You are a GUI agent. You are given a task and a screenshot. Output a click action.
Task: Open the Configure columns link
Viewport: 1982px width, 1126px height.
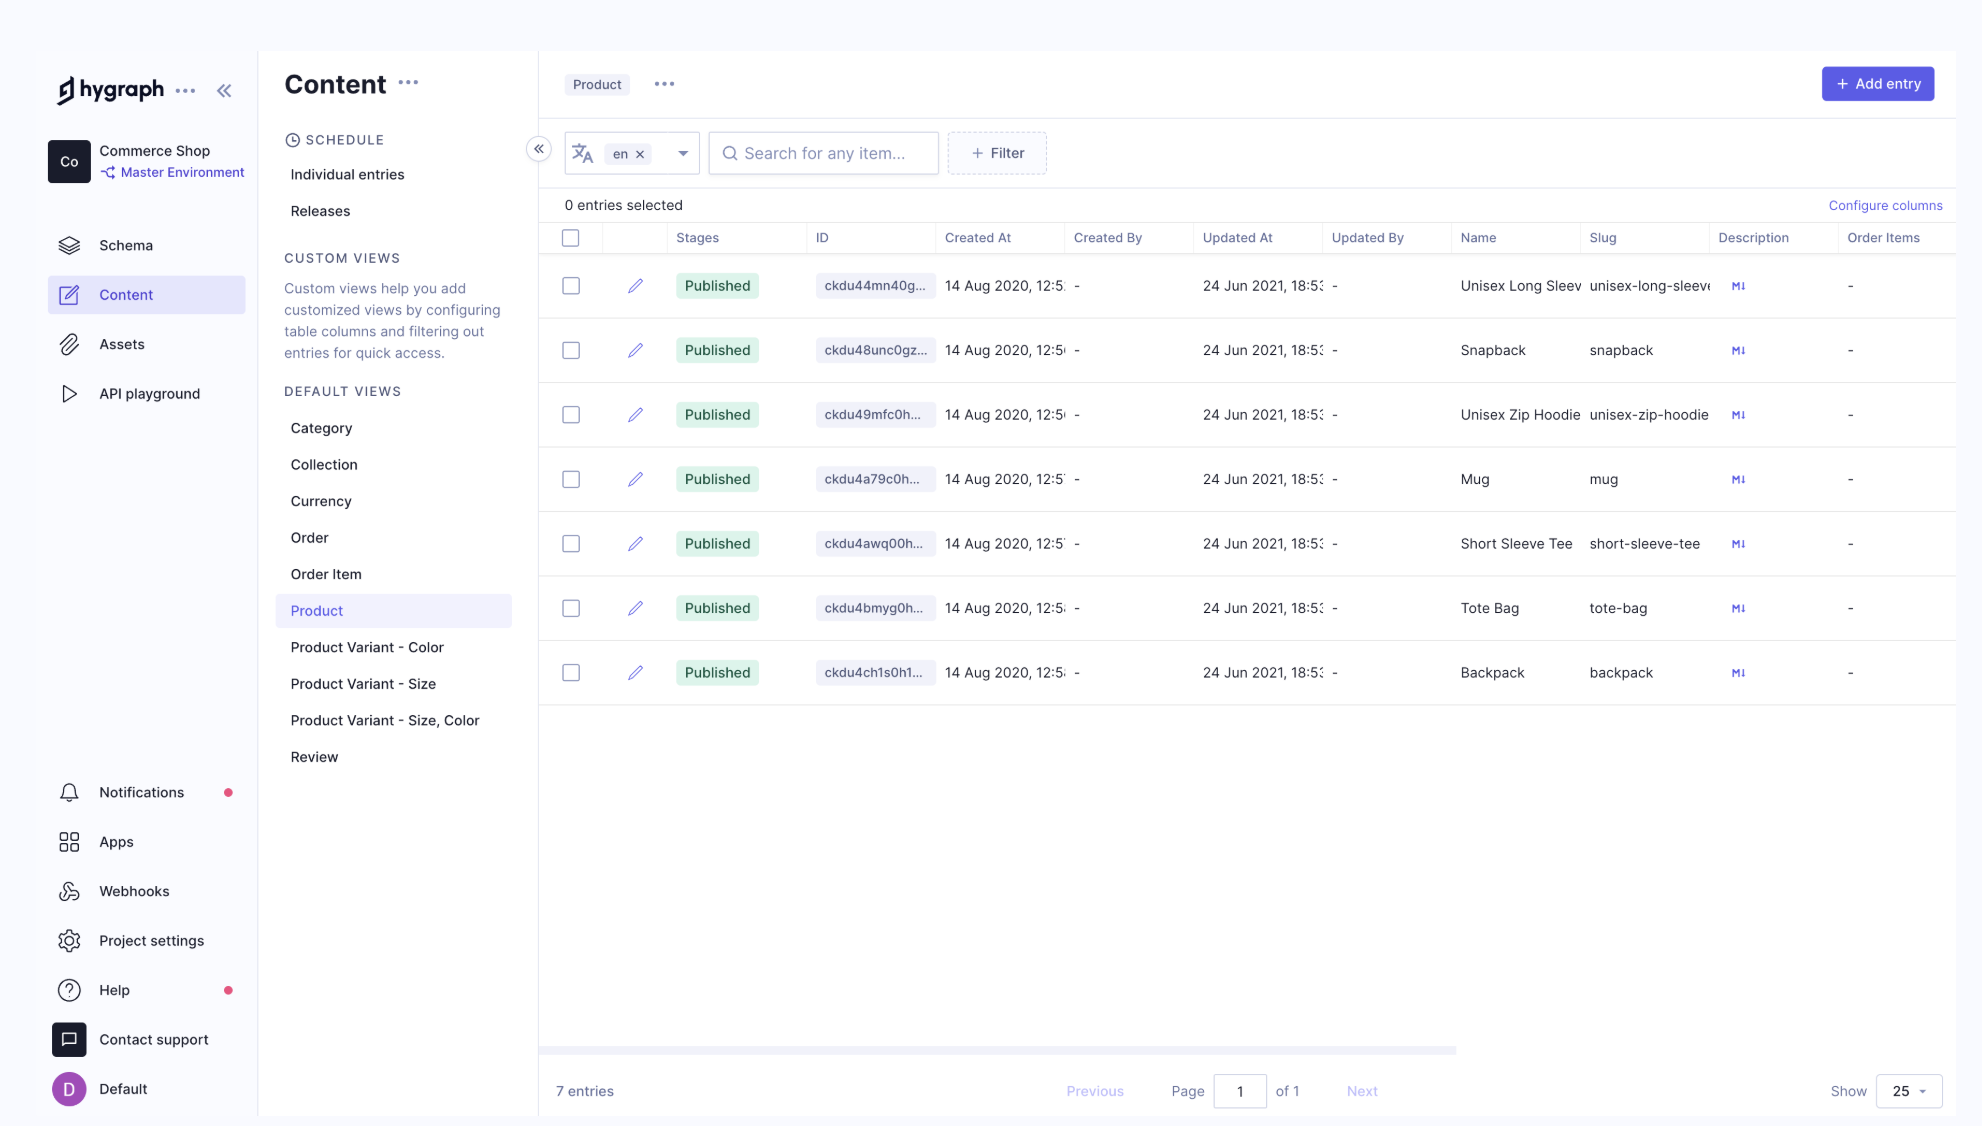coord(1885,205)
